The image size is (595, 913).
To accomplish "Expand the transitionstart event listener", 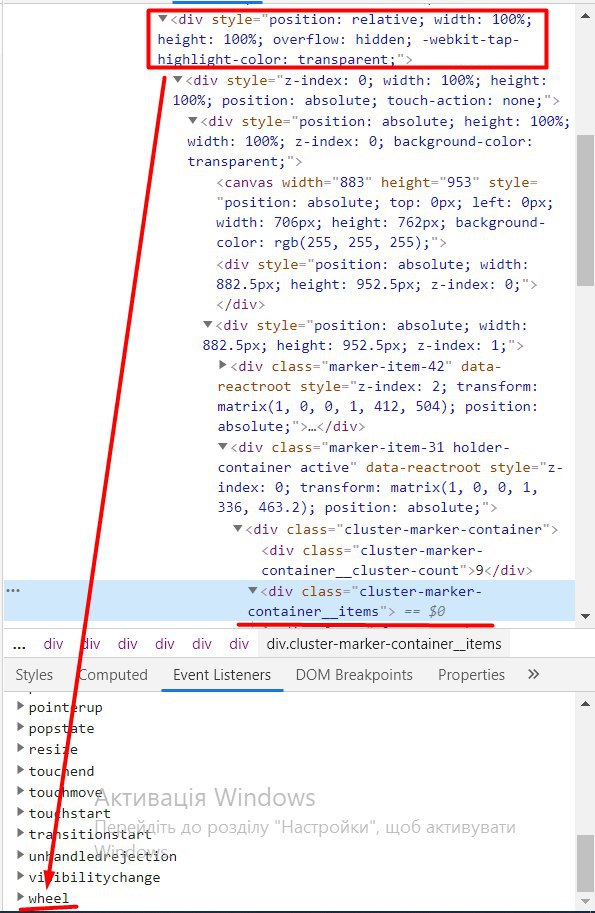I will 20,833.
